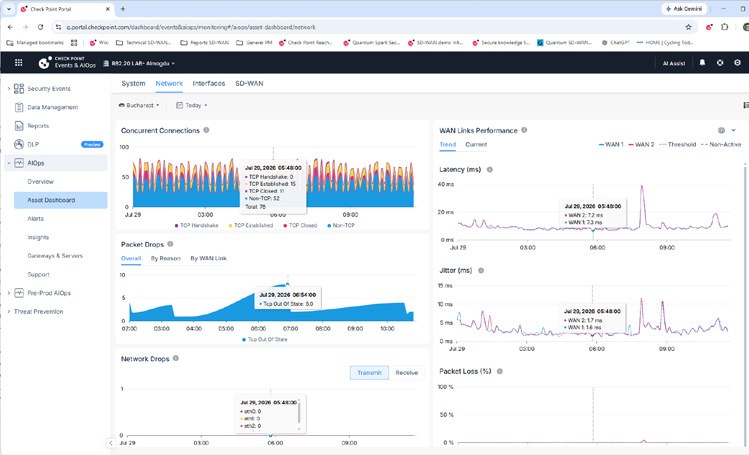The height and width of the screenshot is (455, 749).
Task: Toggle Non-TCP legend series
Action: (x=341, y=225)
